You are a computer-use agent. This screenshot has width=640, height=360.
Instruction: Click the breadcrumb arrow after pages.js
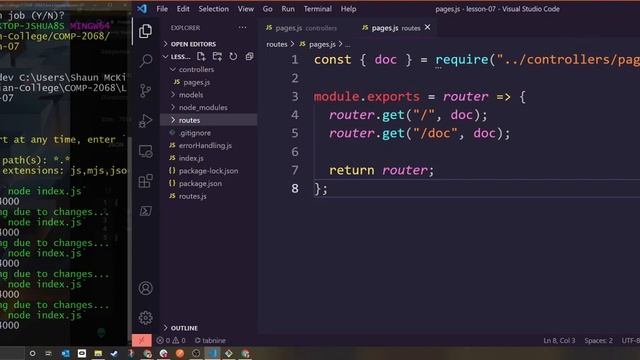(x=340, y=44)
